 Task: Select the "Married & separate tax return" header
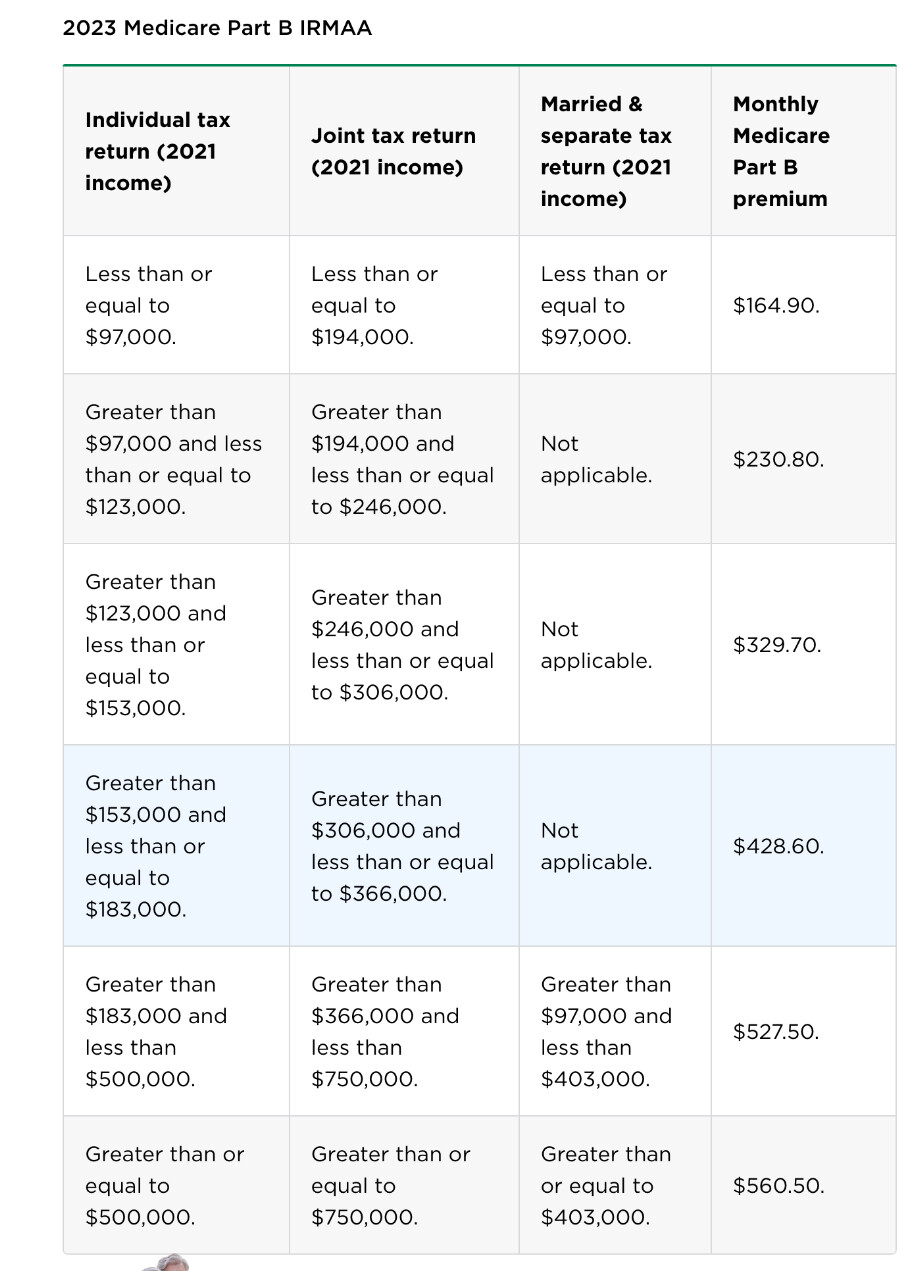pos(606,151)
